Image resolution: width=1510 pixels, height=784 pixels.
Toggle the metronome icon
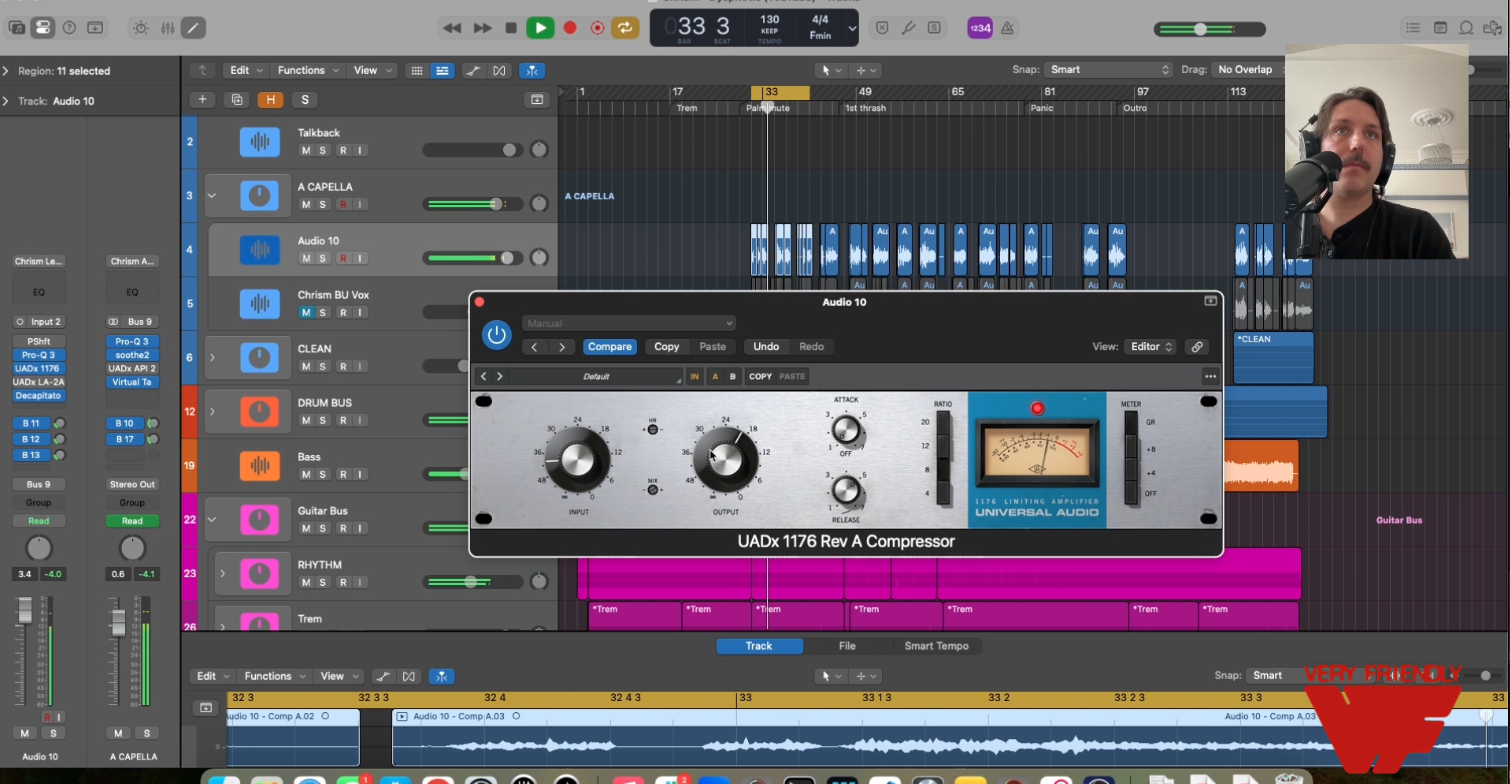pos(1007,28)
